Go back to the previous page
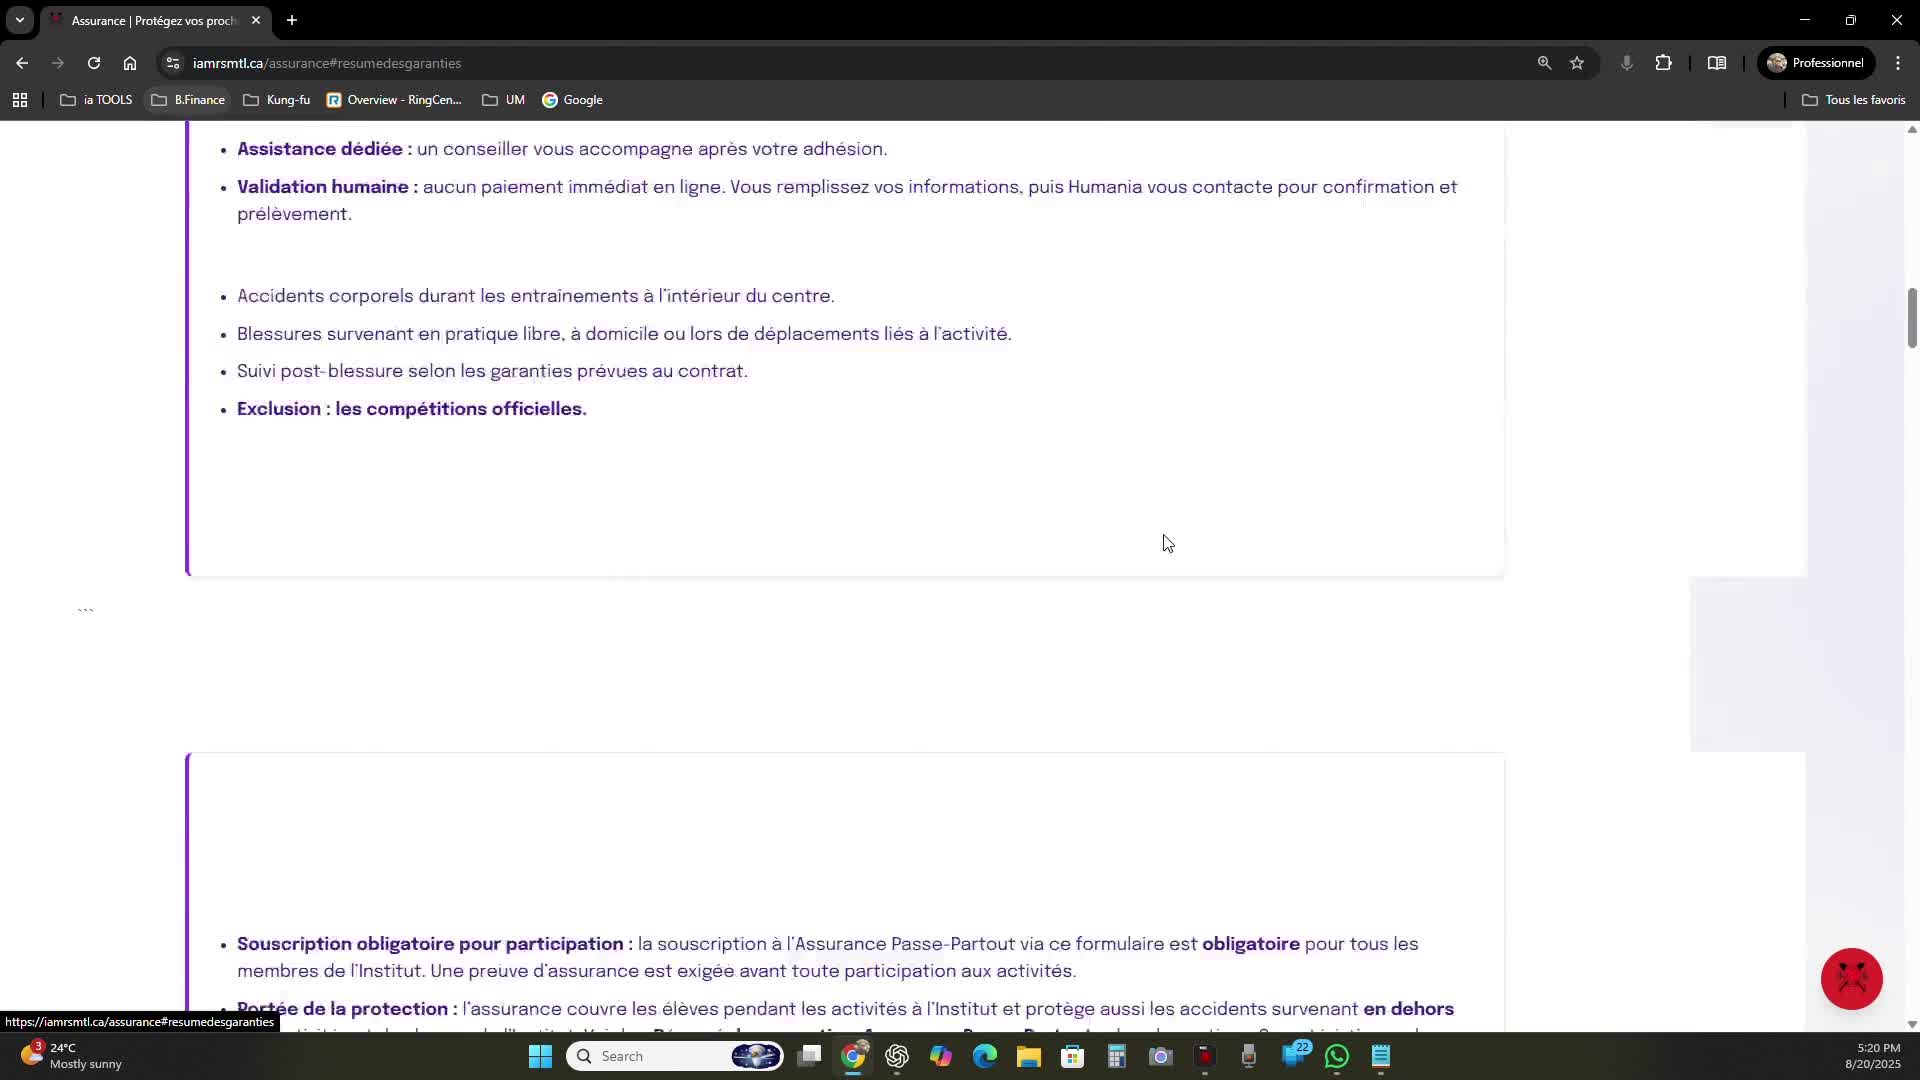 22,63
